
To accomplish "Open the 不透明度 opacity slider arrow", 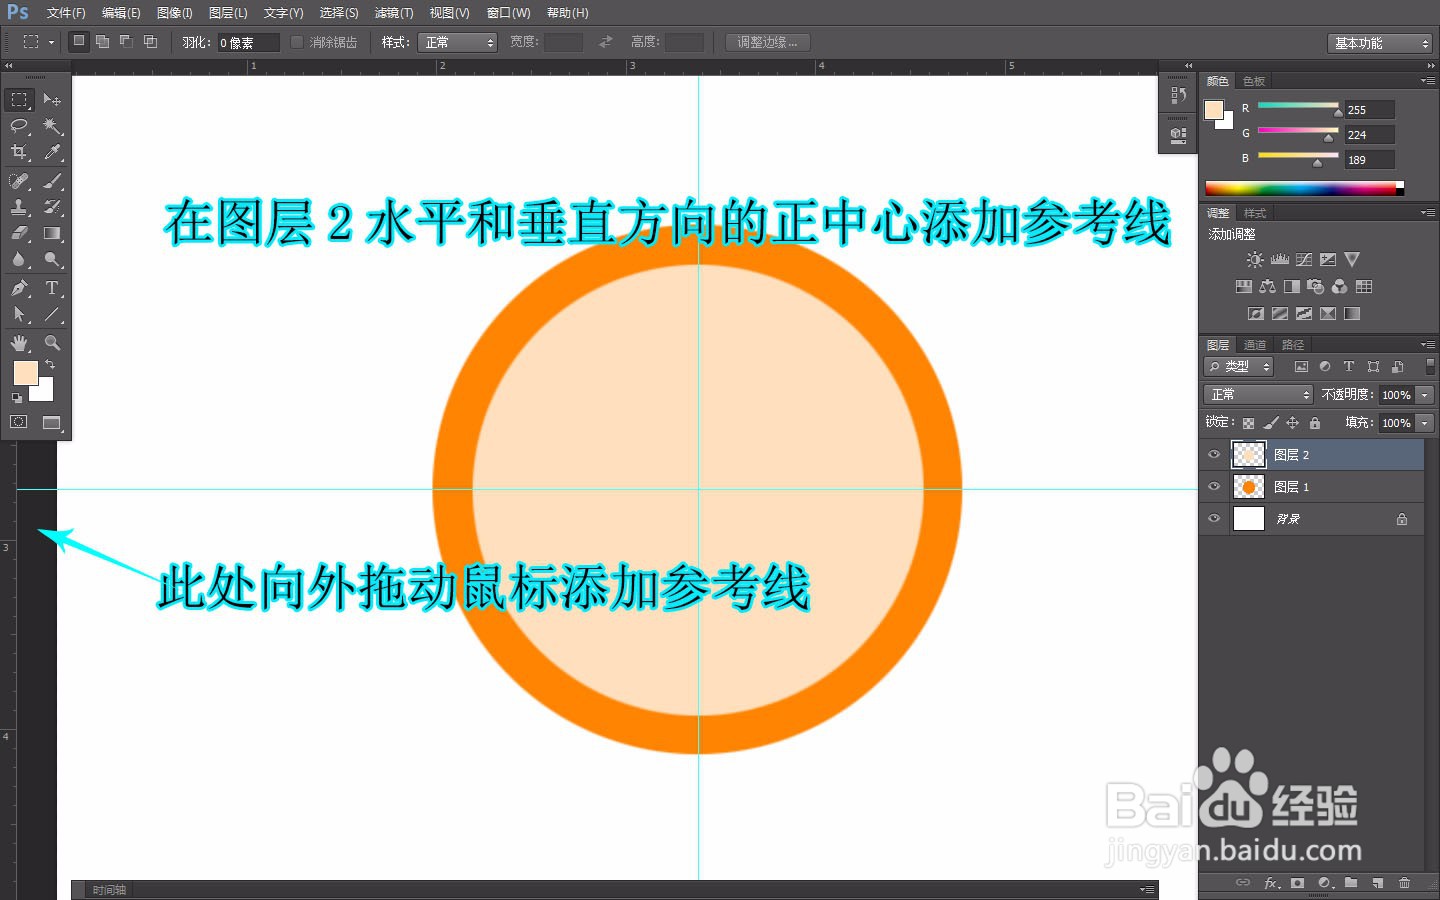I will (x=1426, y=395).
